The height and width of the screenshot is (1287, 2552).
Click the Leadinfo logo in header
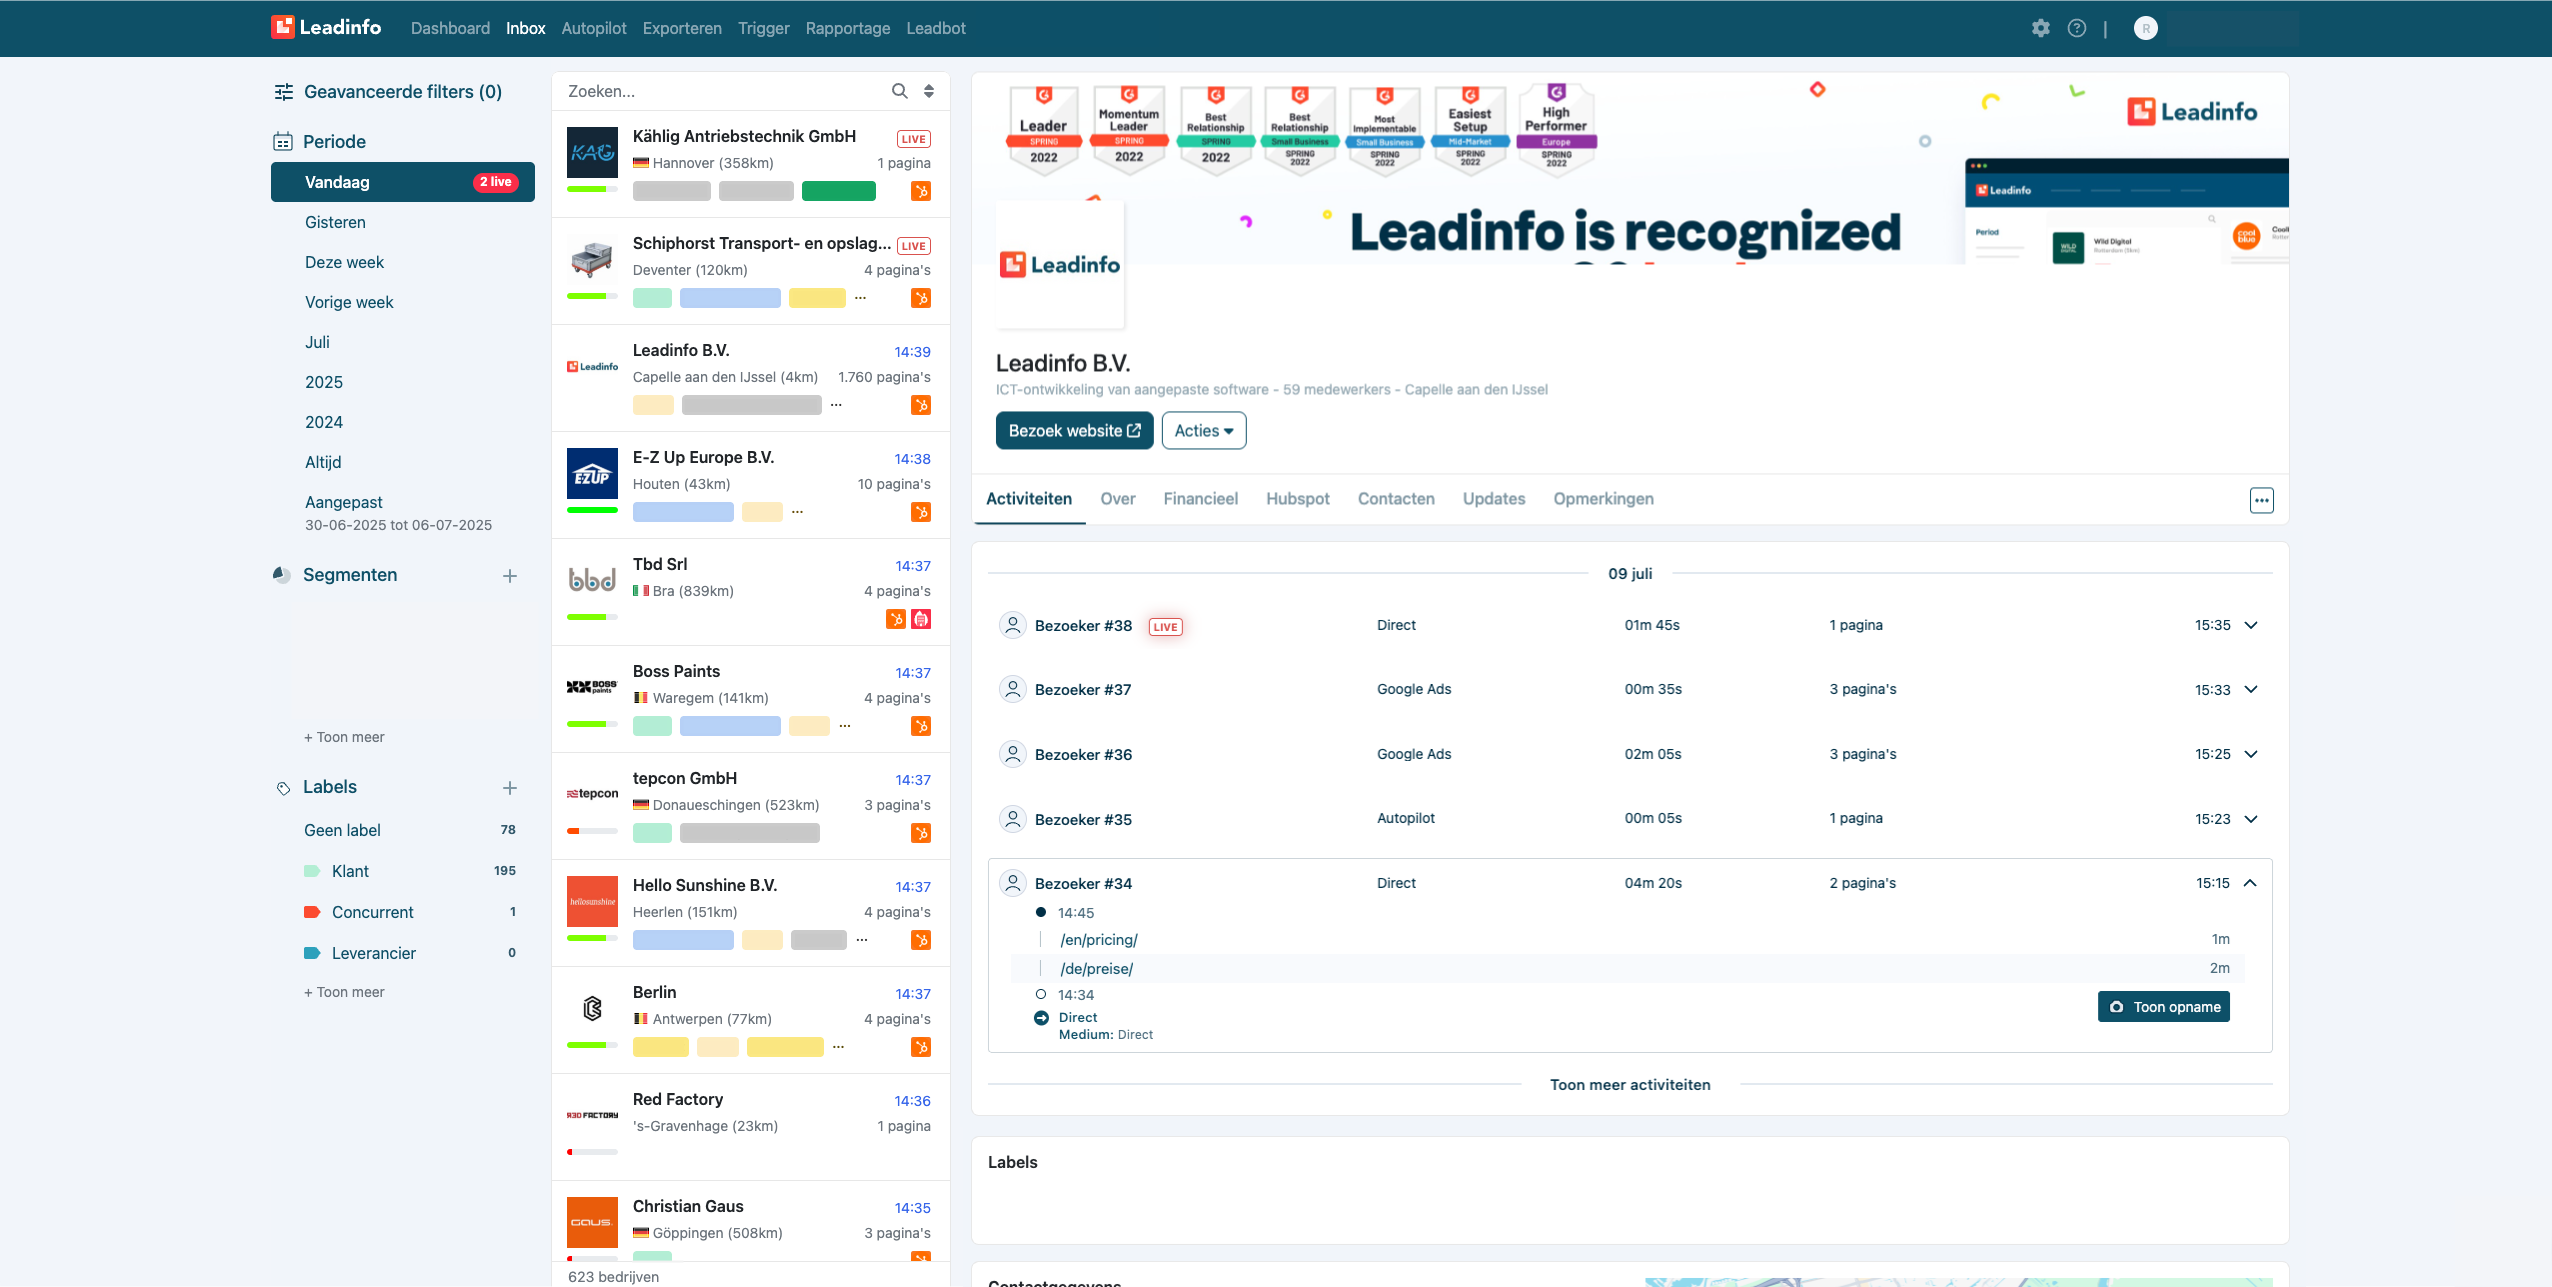coord(326,27)
